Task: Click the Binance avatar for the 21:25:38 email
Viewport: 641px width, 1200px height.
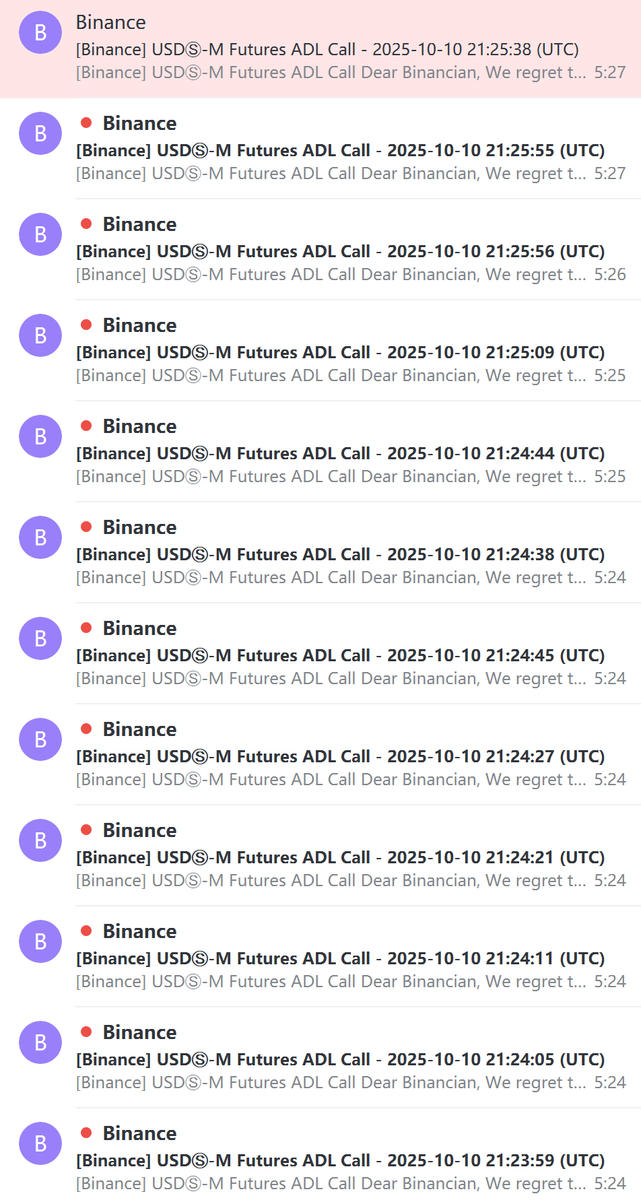Action: pyautogui.click(x=40, y=33)
